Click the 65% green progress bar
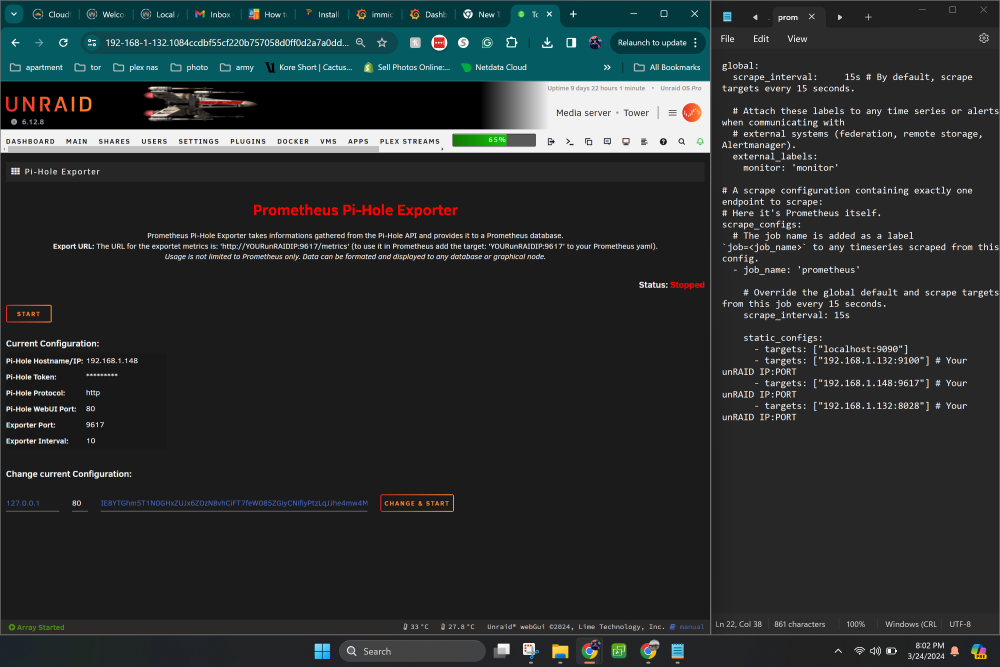The width and height of the screenshot is (1000, 667). click(494, 140)
